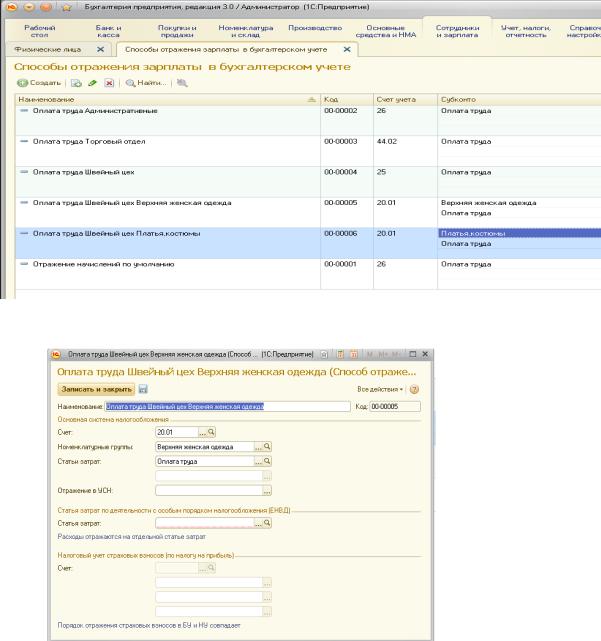Click the Код column header
The width and height of the screenshot is (601, 641).
coord(347,99)
